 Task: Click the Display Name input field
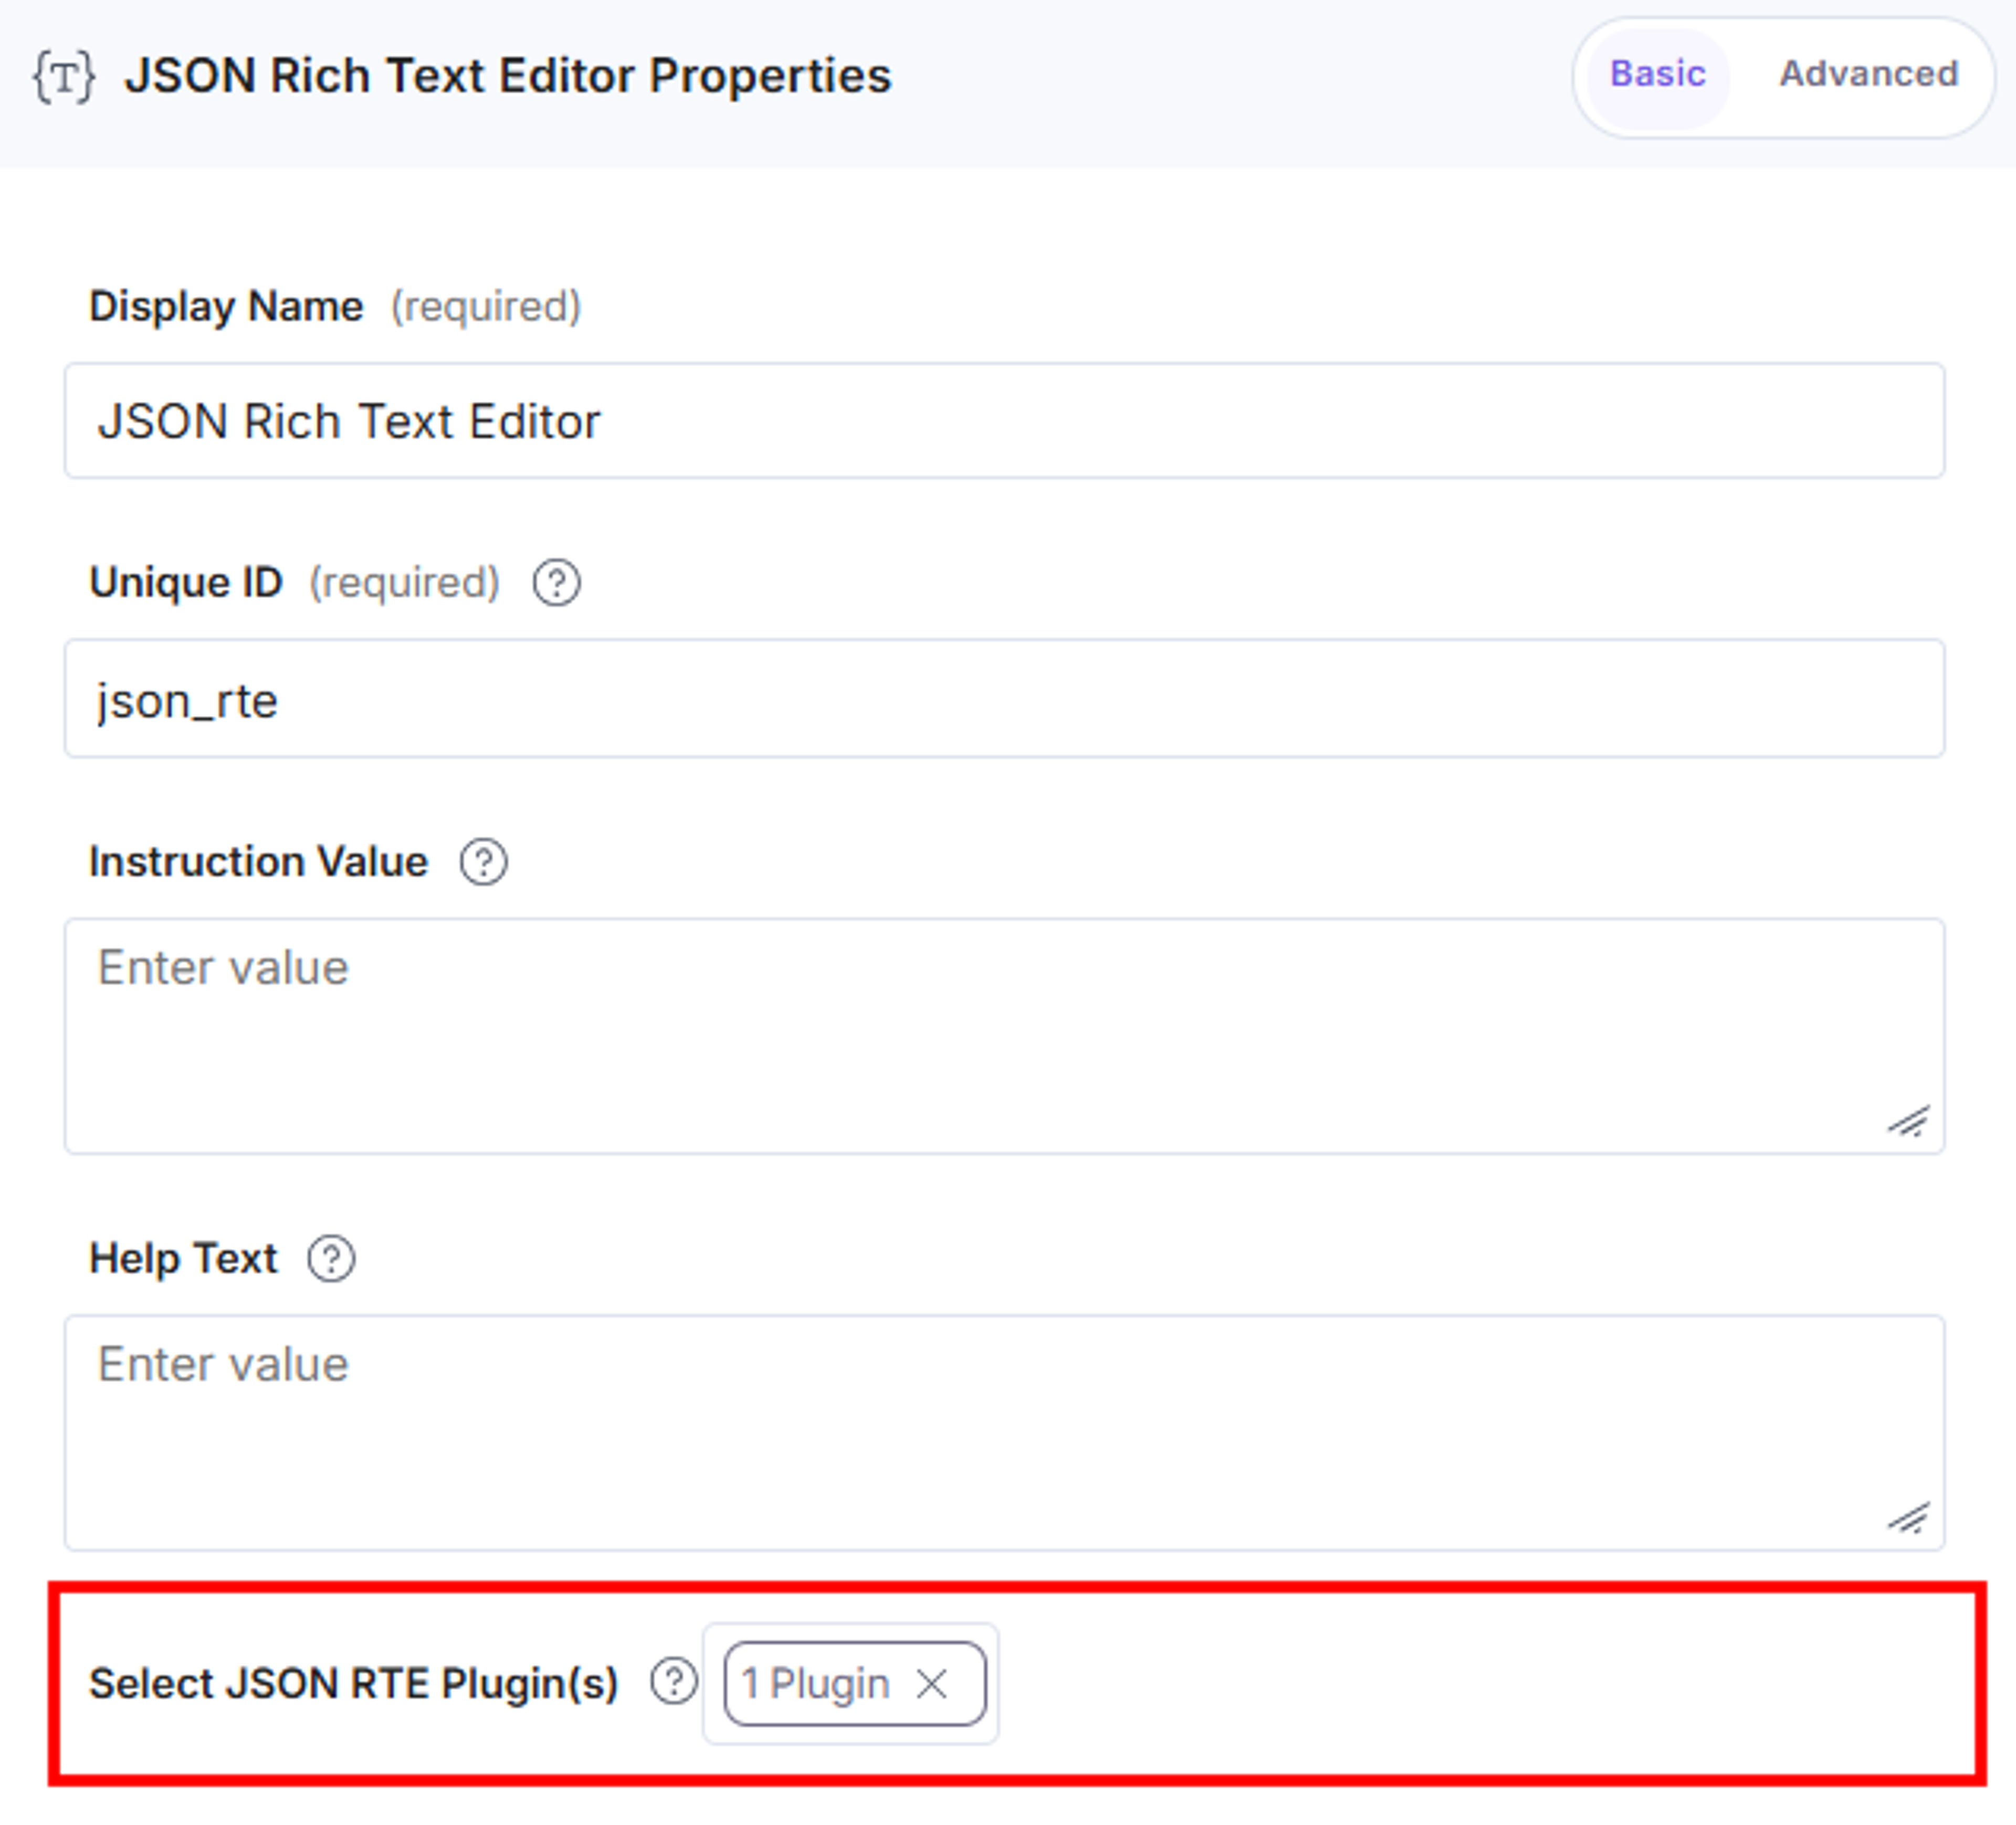click(x=1004, y=420)
